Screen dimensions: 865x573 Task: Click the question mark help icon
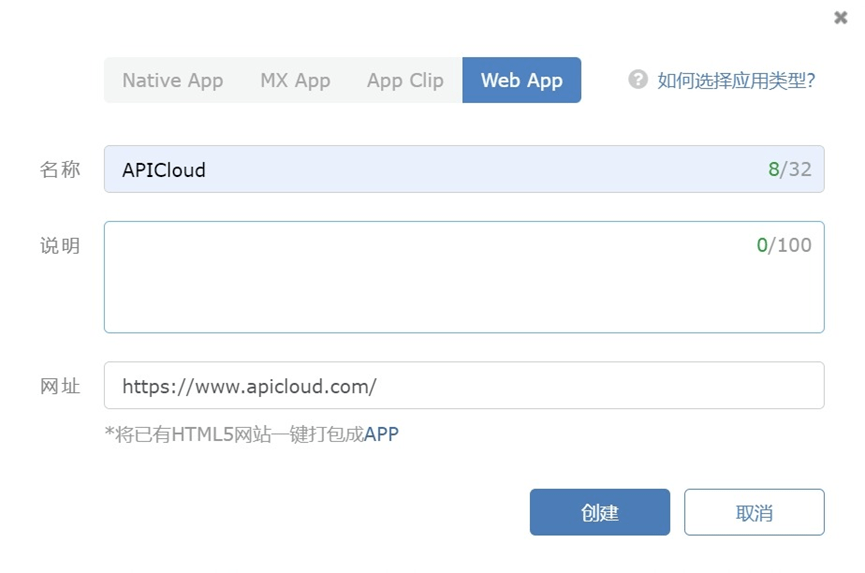[x=638, y=79]
